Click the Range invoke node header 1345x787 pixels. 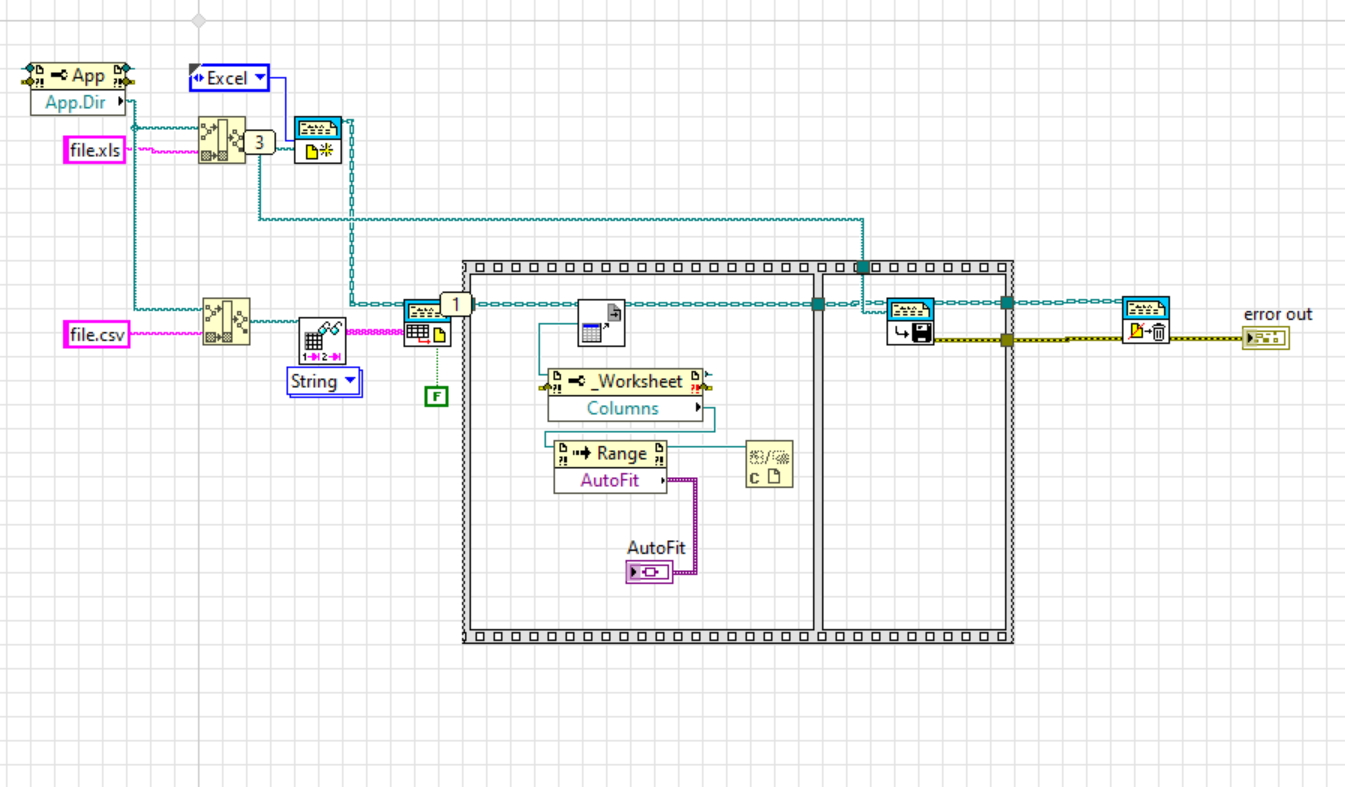(x=610, y=453)
